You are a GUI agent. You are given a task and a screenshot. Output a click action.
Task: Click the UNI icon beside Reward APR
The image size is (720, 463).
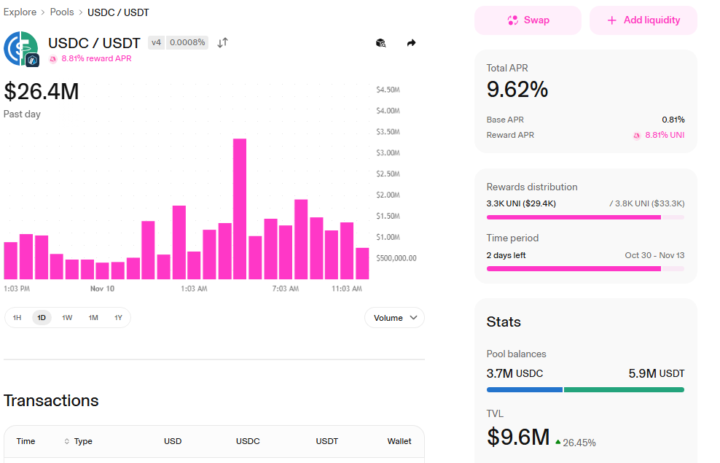636,135
